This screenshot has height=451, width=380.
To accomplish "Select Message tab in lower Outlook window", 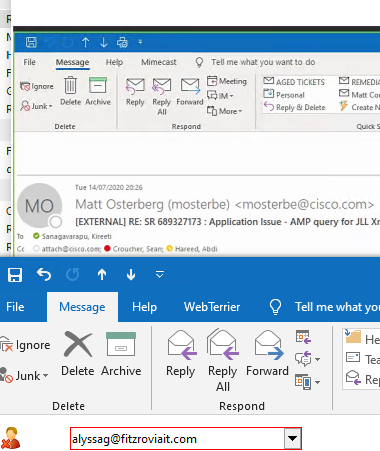I will pos(82,307).
